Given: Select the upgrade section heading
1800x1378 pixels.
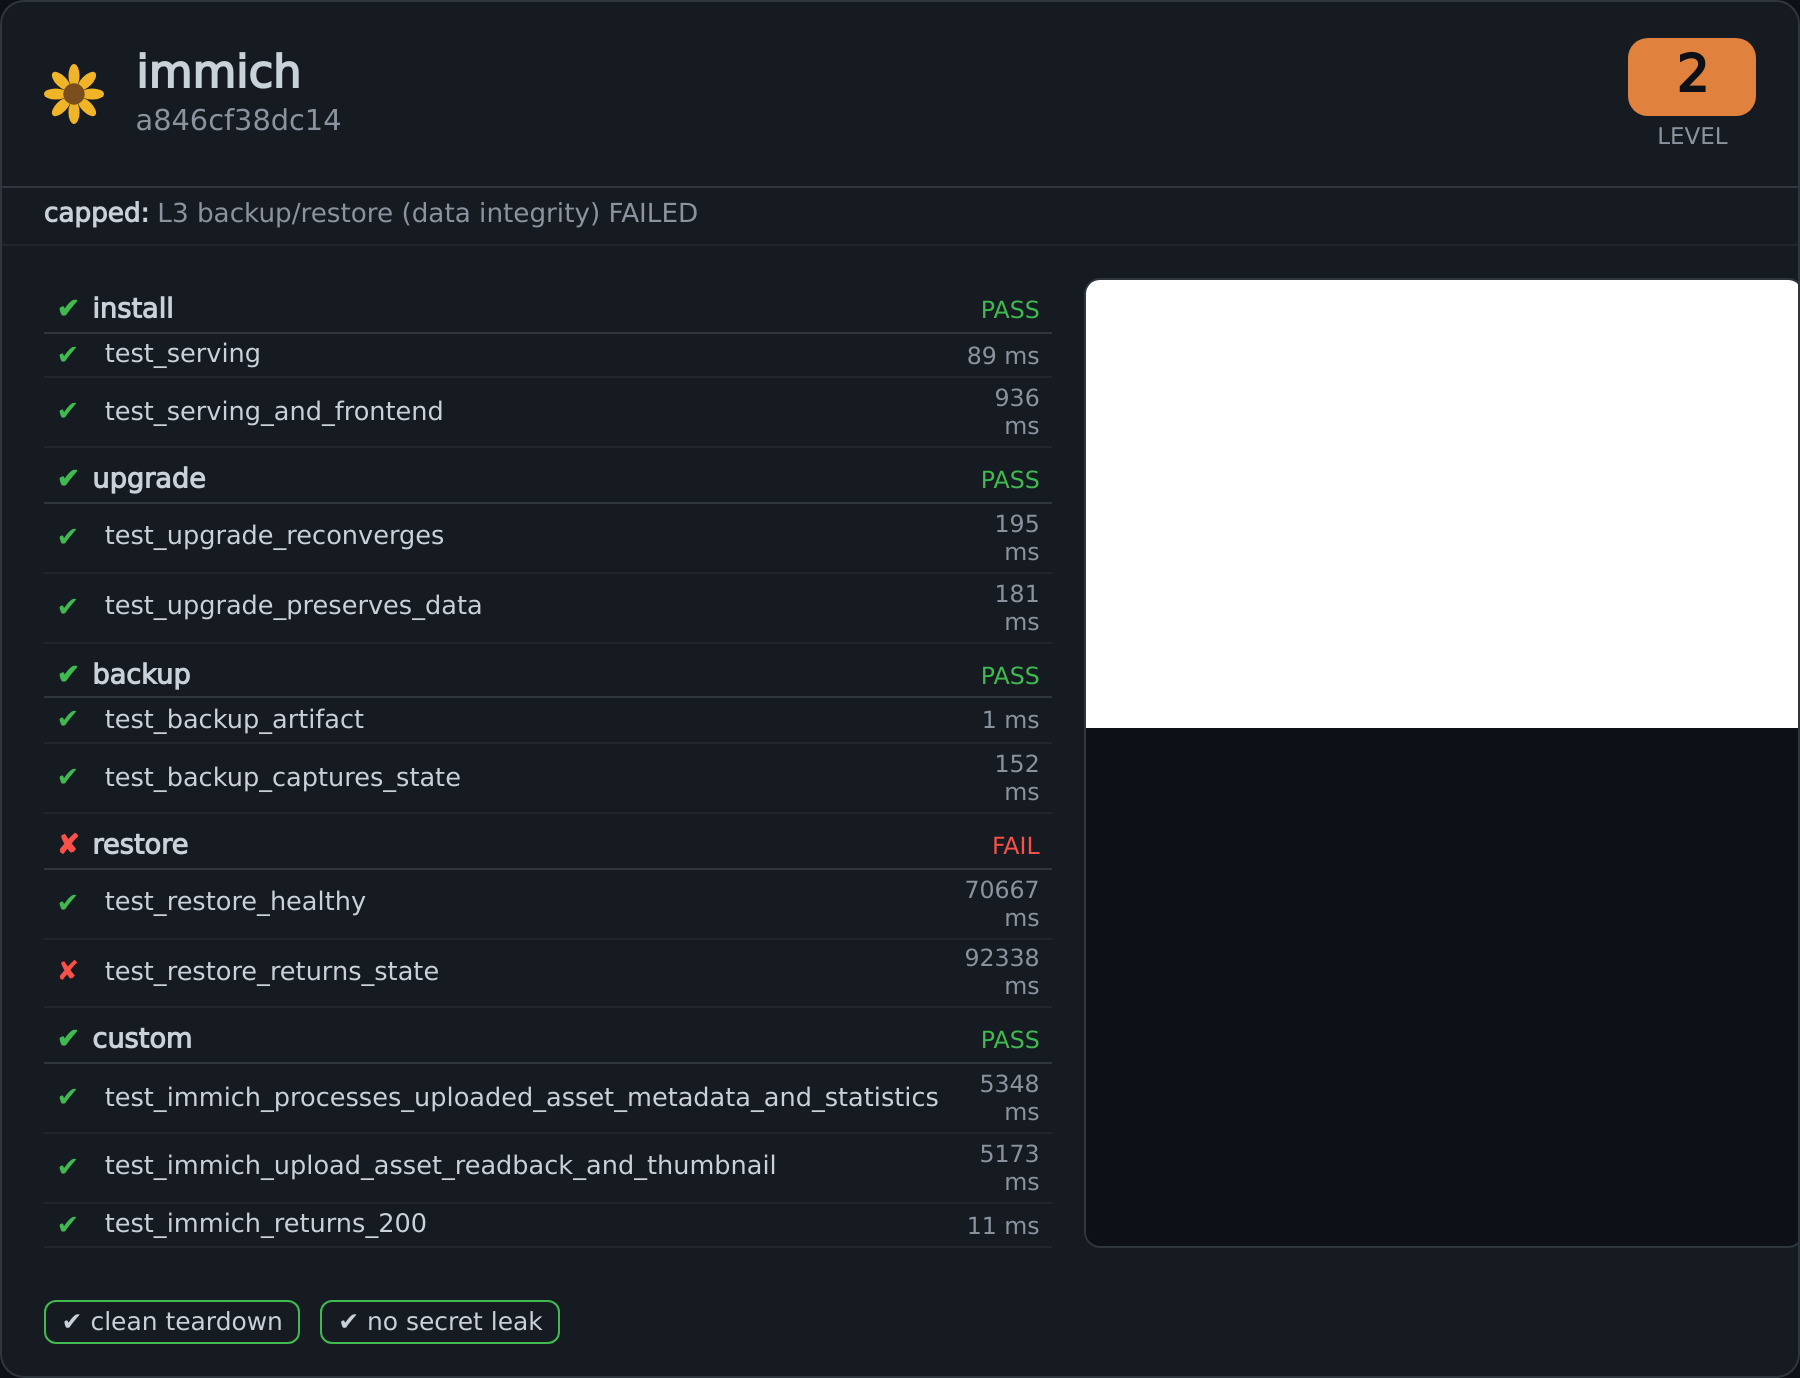Looking at the screenshot, I should (149, 478).
